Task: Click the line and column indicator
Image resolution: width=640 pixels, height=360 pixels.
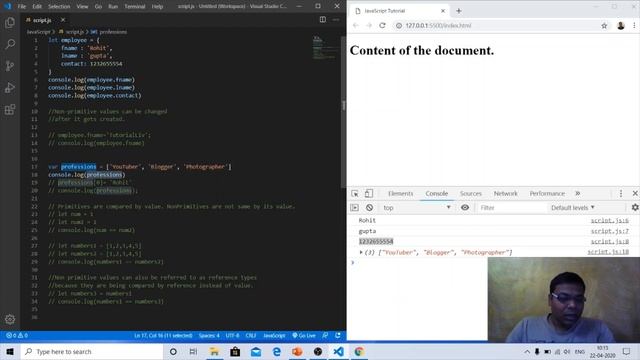Action: (x=163, y=336)
